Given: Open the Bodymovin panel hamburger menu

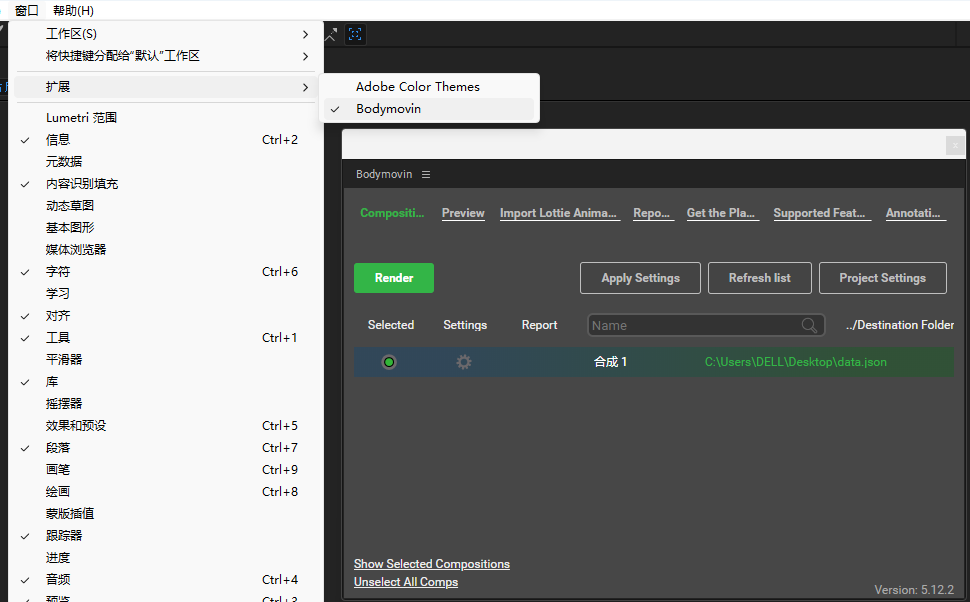Looking at the screenshot, I should click(426, 174).
